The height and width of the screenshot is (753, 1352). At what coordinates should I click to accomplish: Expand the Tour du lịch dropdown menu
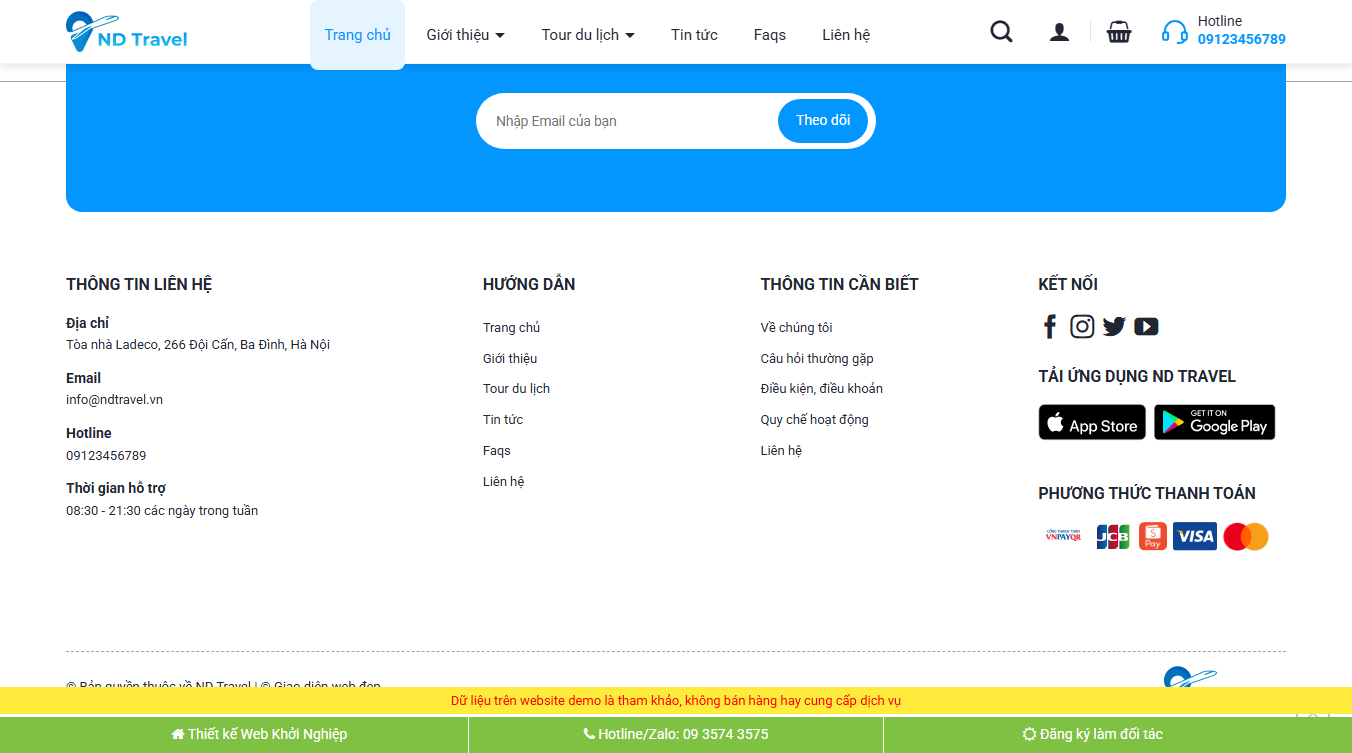(588, 35)
